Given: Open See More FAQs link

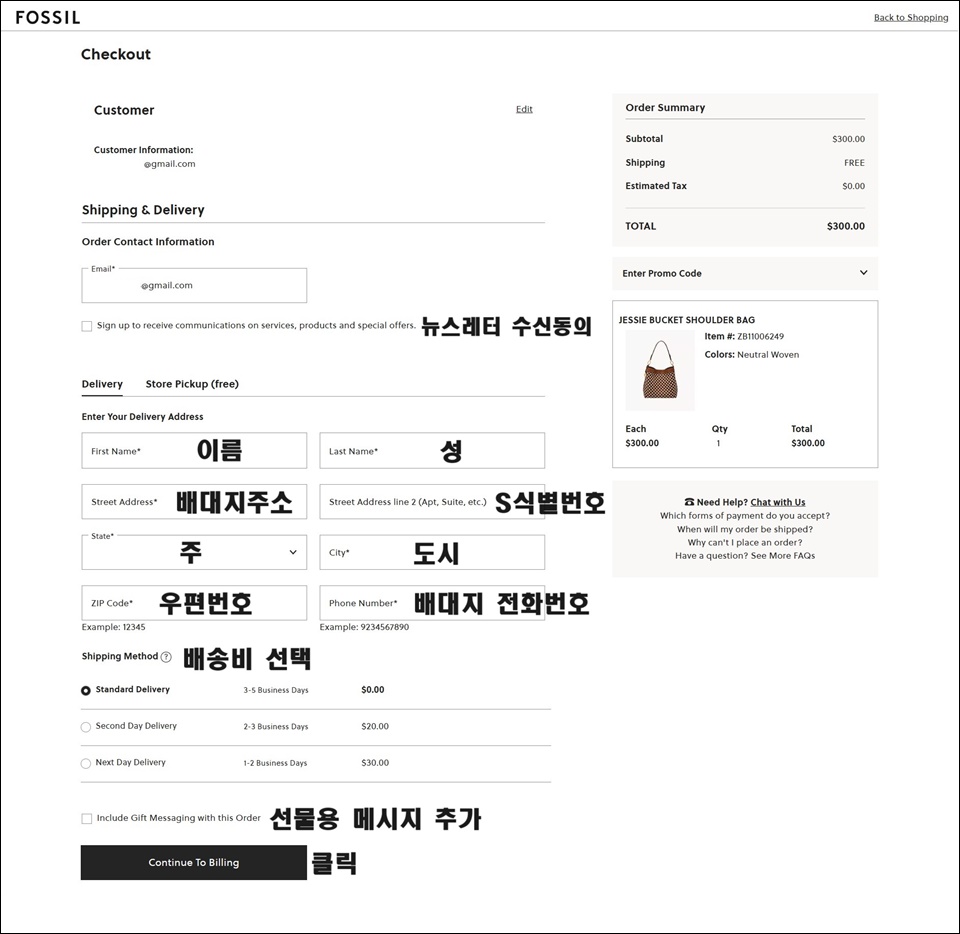Looking at the screenshot, I should pyautogui.click(x=782, y=556).
